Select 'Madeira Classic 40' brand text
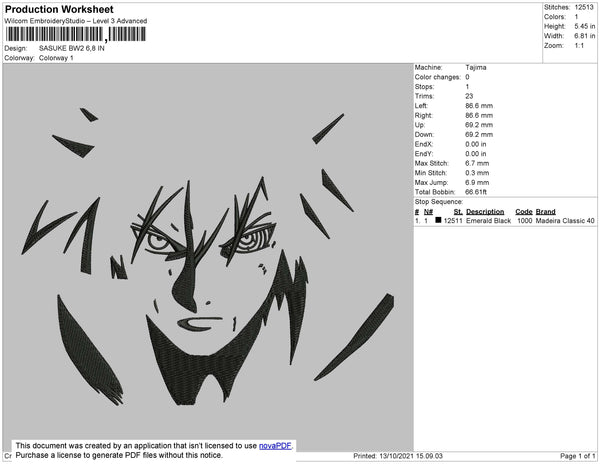Screen dimensions: 600x464 click(x=565, y=221)
